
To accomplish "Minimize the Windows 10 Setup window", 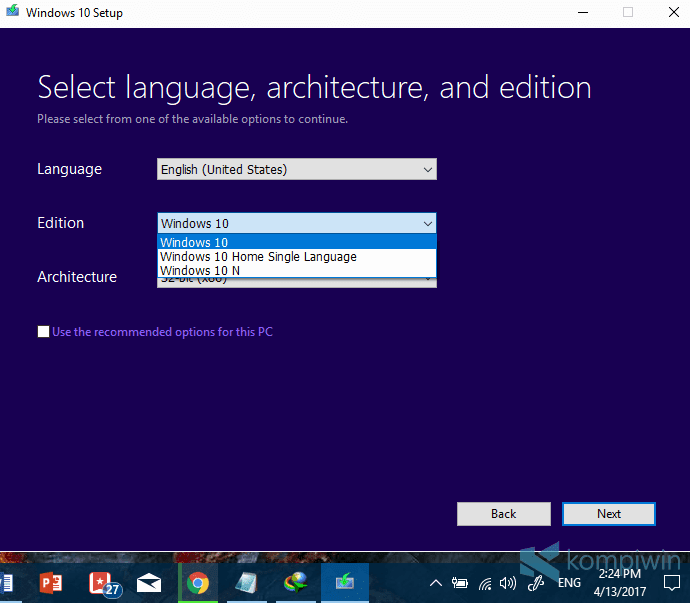I will [x=583, y=12].
